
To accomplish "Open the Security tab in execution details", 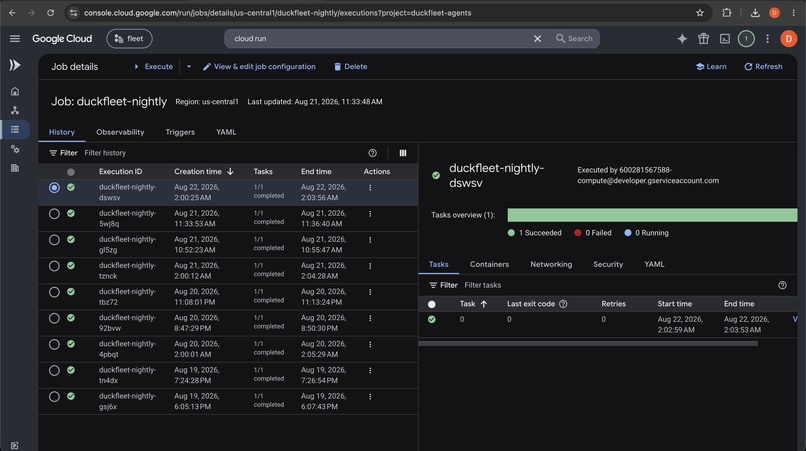I will [x=608, y=264].
